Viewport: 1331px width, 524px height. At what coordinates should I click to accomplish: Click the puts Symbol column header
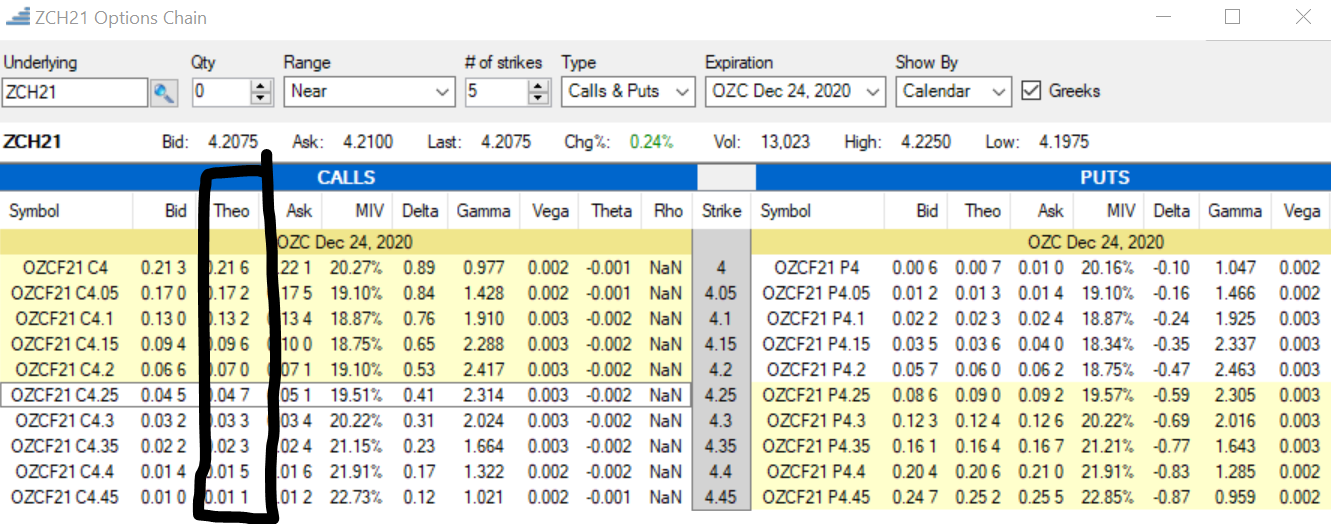(x=786, y=211)
